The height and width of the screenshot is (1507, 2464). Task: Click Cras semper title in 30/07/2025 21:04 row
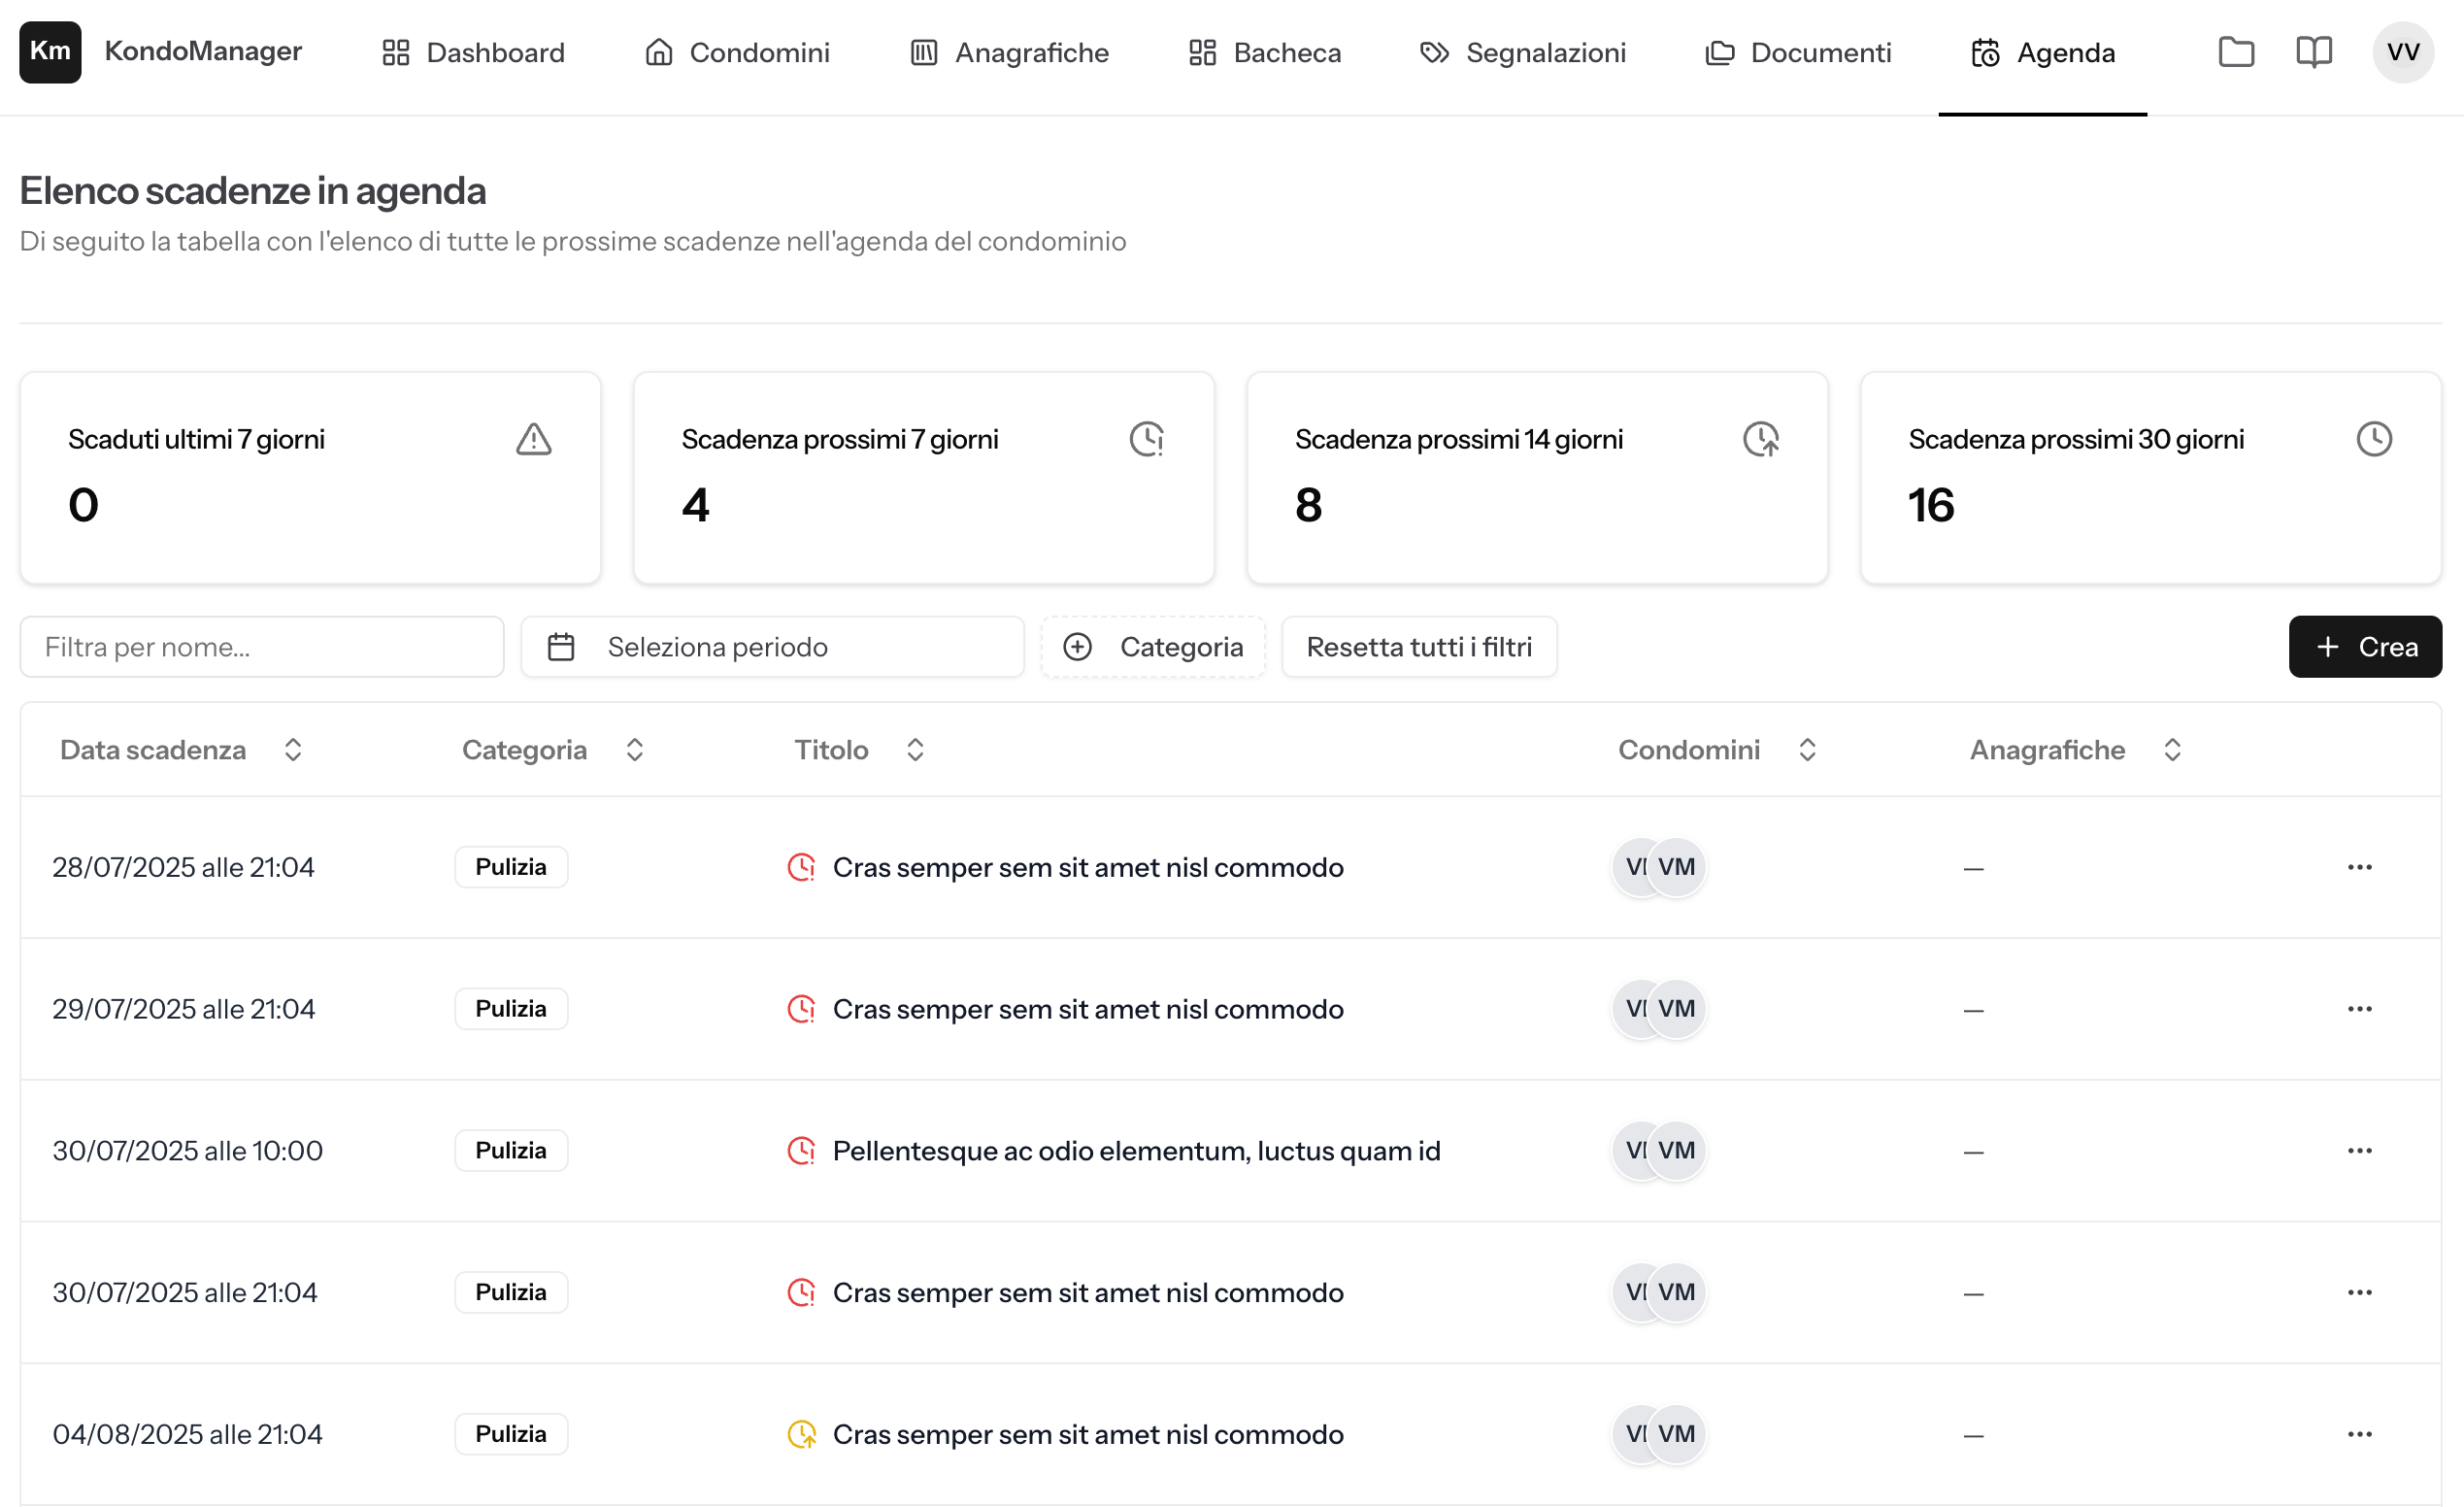(x=1088, y=1293)
